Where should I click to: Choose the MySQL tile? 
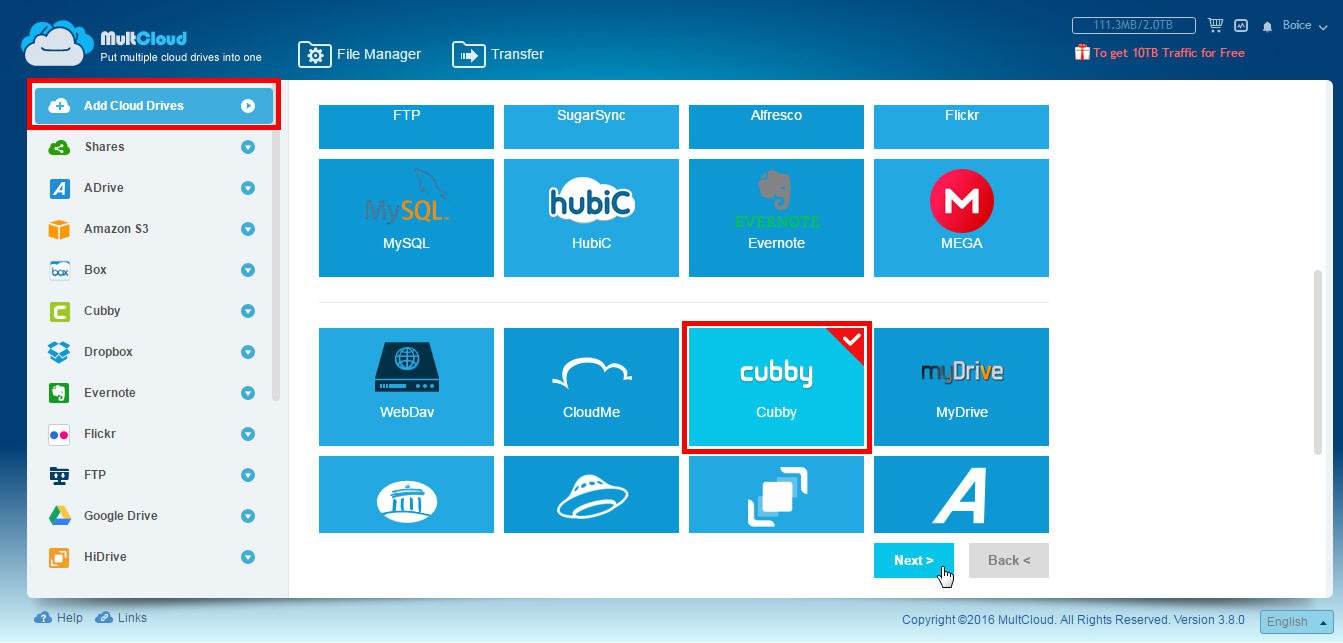(x=406, y=218)
